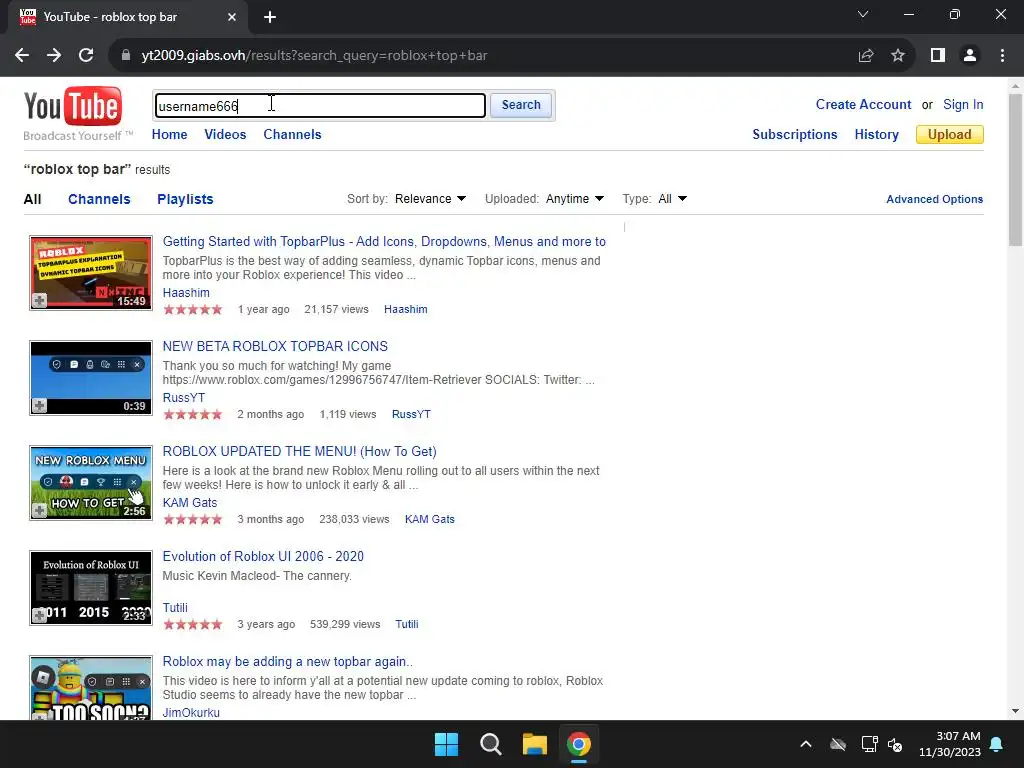1024x768 pixels.
Task: Click Sign In link
Action: point(963,104)
